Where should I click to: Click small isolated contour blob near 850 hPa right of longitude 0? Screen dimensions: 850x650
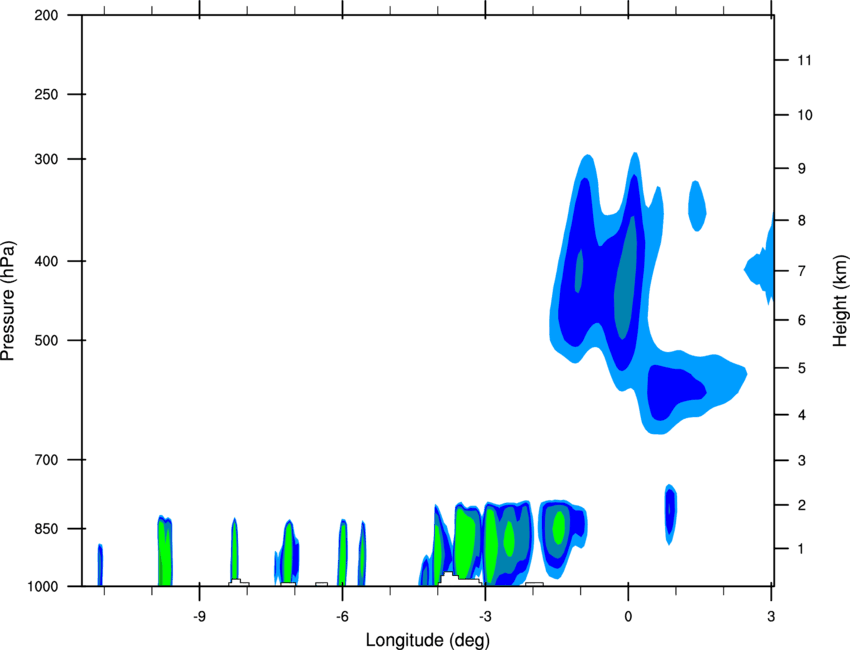point(671,514)
